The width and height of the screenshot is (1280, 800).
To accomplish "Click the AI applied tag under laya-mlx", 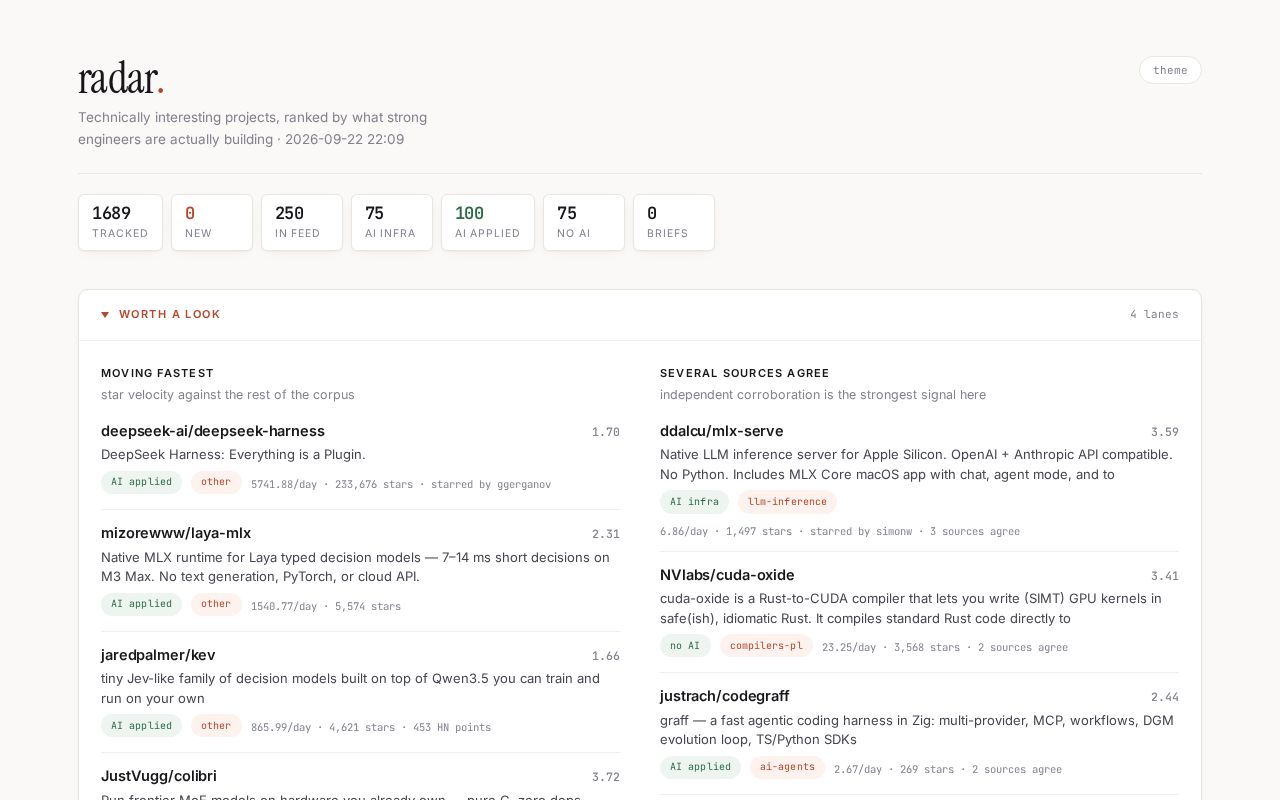I will coord(141,604).
